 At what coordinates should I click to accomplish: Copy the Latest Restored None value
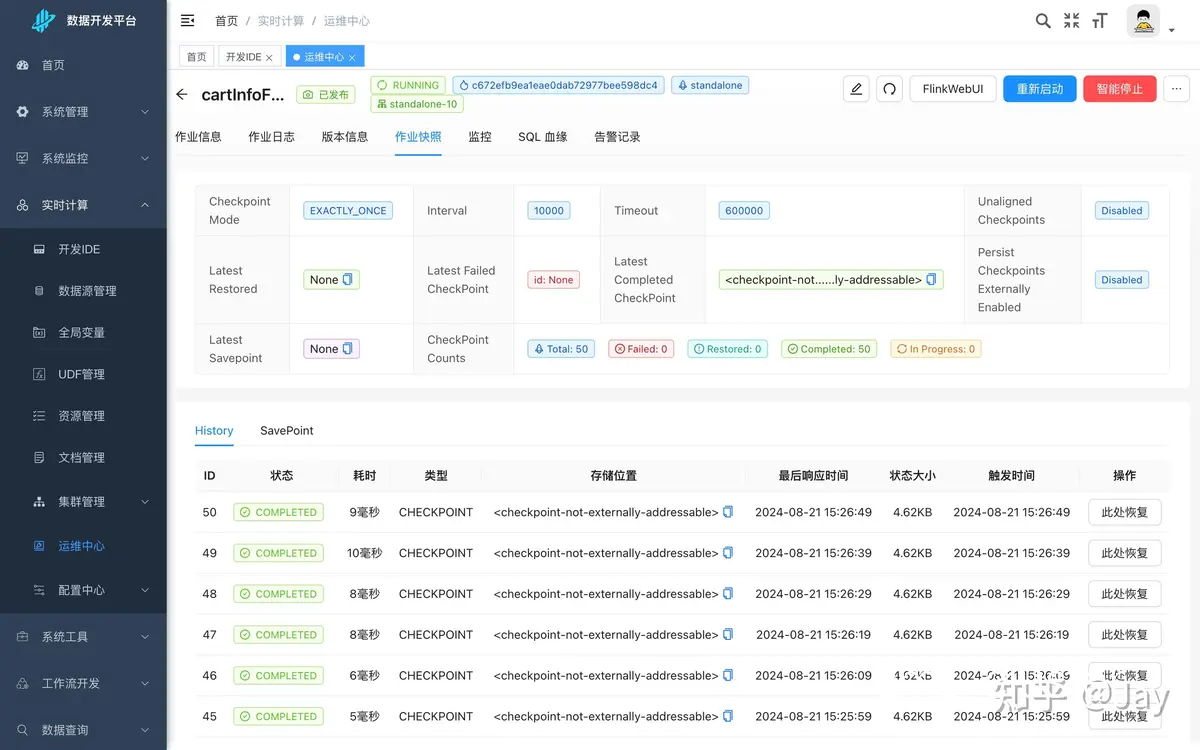click(348, 280)
